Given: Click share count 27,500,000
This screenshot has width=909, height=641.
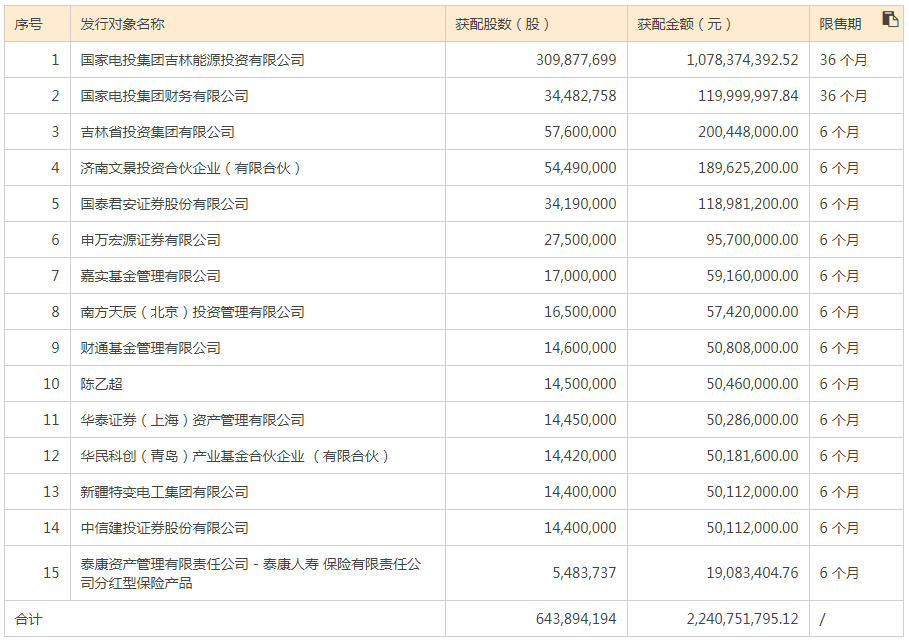Looking at the screenshot, I should point(580,240).
